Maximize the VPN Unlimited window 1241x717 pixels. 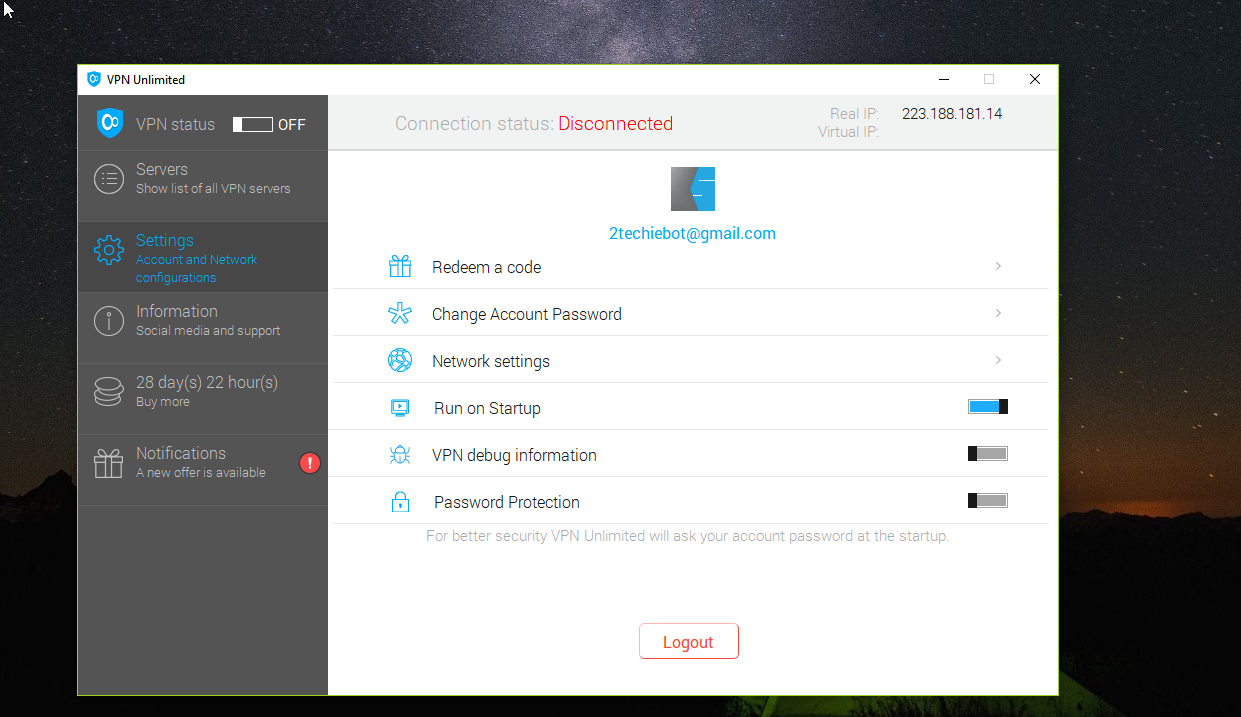coord(989,80)
